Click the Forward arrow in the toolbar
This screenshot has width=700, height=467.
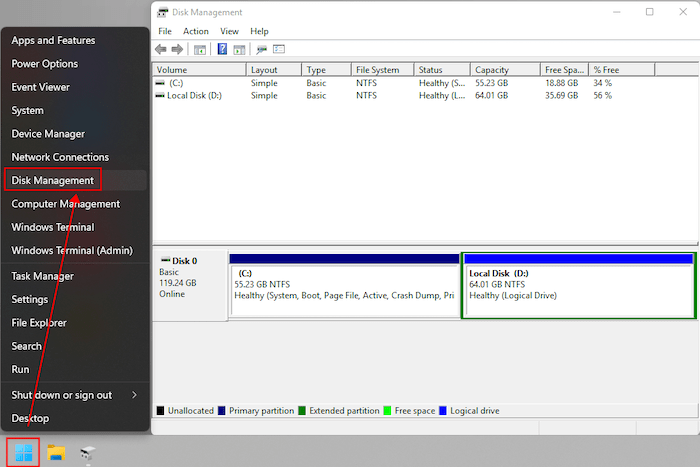pyautogui.click(x=177, y=49)
